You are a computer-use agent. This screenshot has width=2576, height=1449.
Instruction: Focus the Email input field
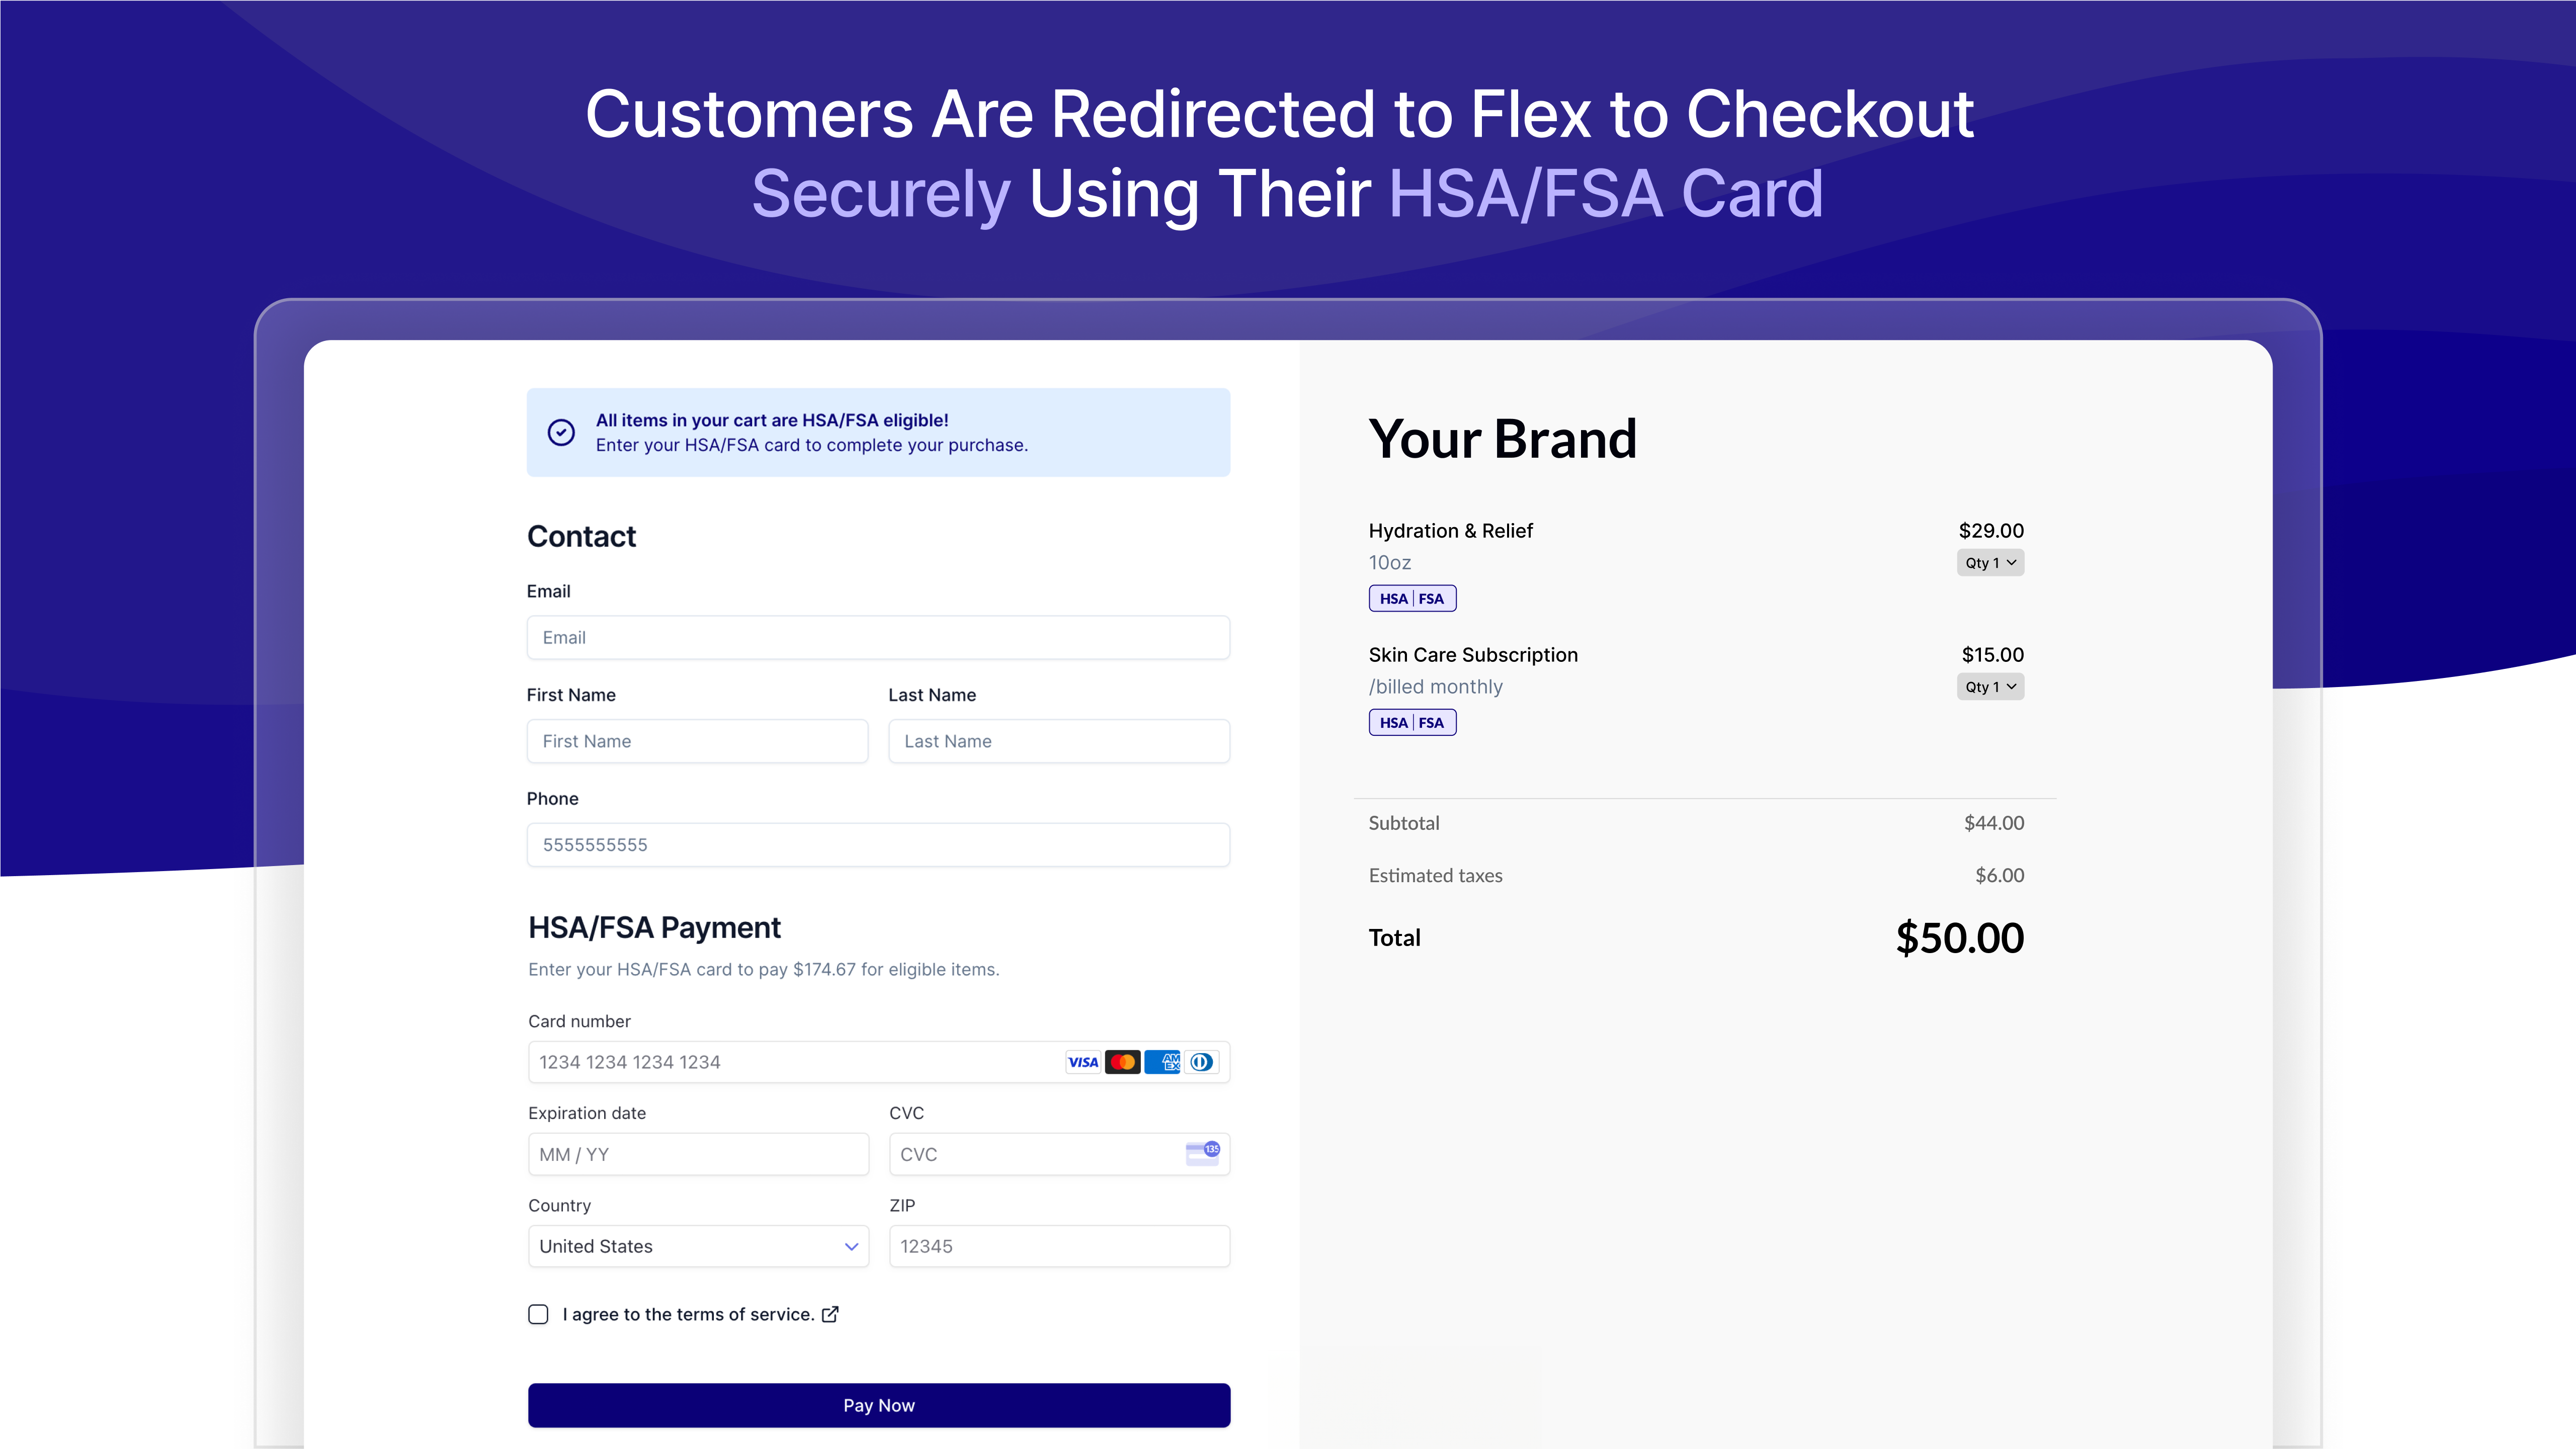[878, 637]
